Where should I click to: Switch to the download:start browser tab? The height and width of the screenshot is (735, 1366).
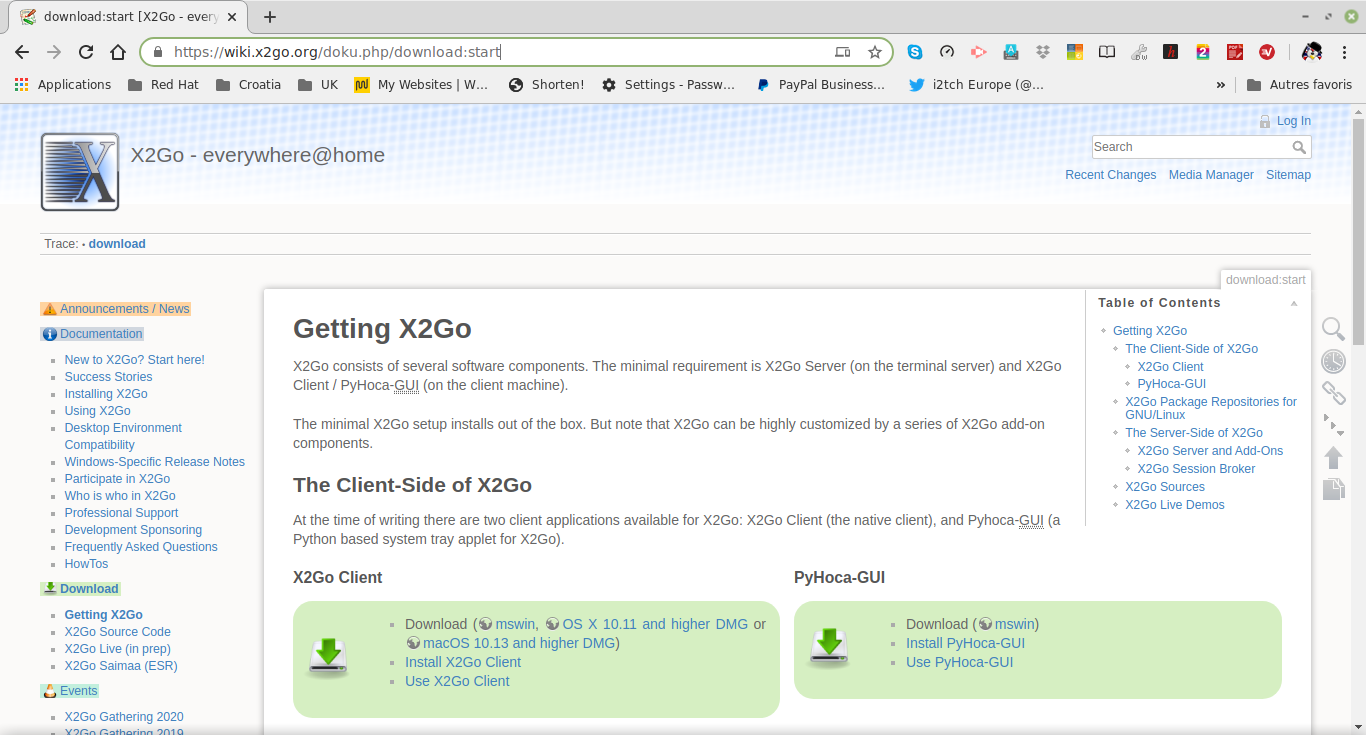129,17
